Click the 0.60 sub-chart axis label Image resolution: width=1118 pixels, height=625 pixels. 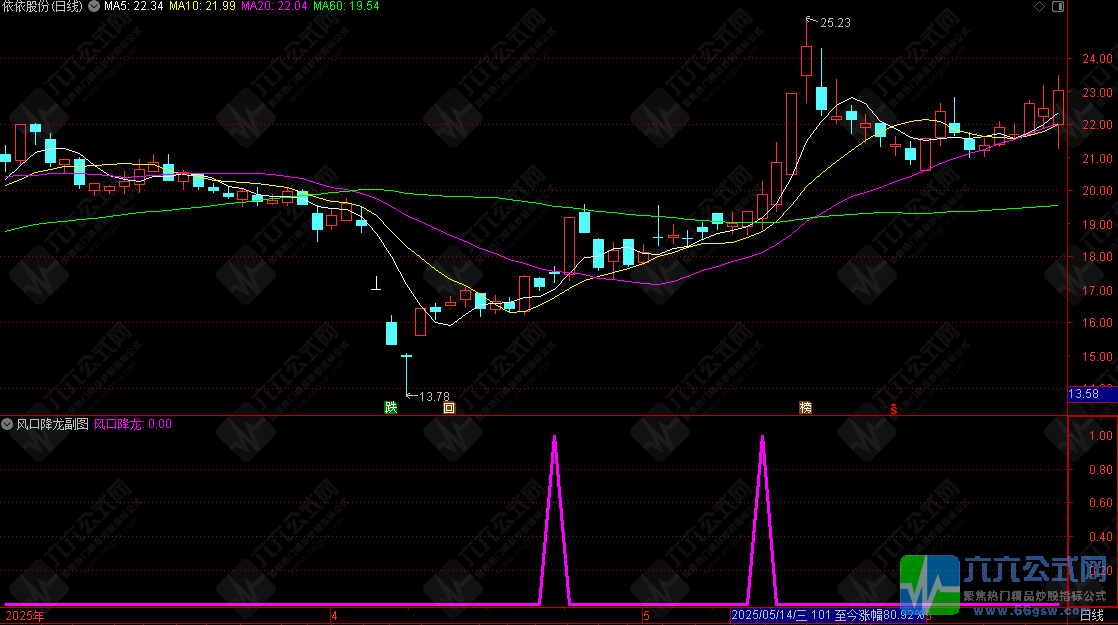(1101, 503)
